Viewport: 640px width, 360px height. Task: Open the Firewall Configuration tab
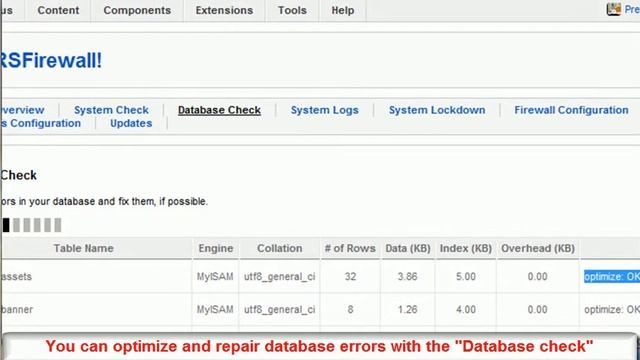click(571, 110)
